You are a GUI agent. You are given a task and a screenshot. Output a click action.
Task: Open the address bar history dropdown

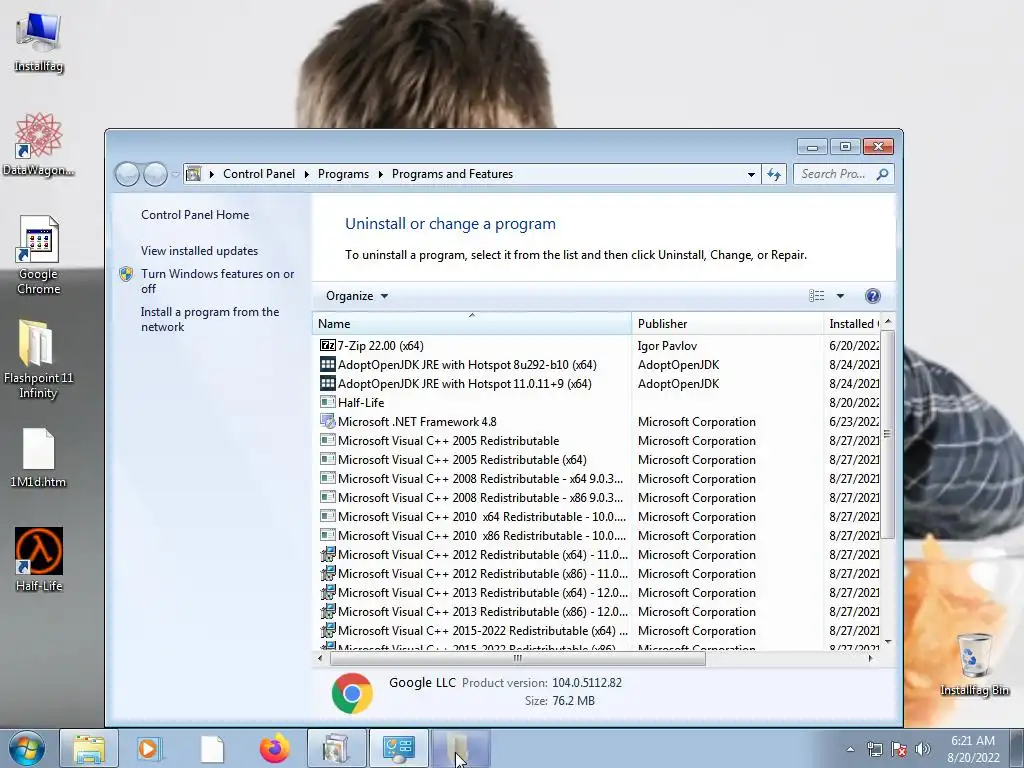pos(751,174)
